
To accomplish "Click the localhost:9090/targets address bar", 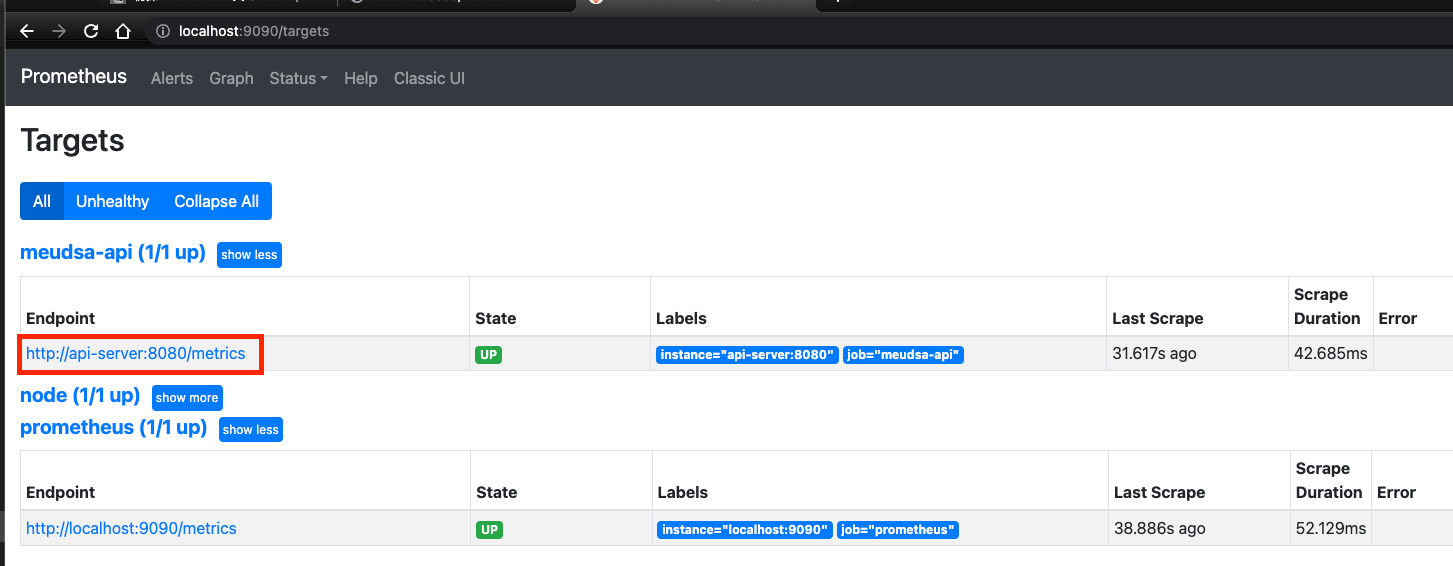I will pos(254,31).
